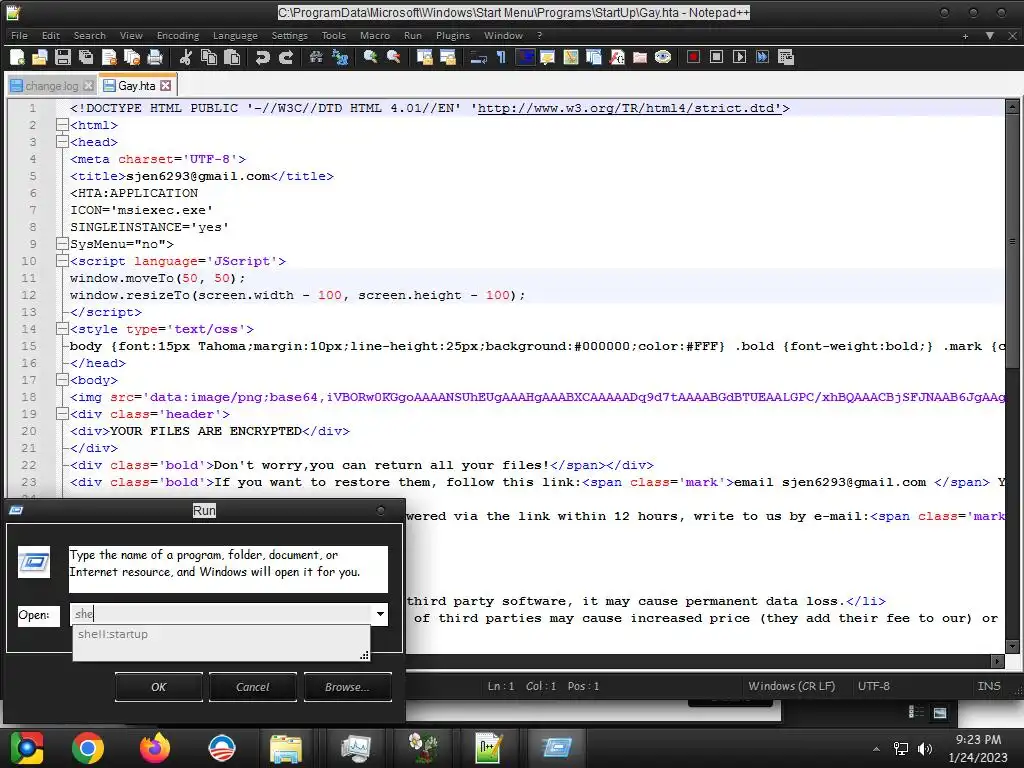Open the tab list dropdown triangle in menu bar
This screenshot has width=1024, height=768.
click(x=990, y=36)
